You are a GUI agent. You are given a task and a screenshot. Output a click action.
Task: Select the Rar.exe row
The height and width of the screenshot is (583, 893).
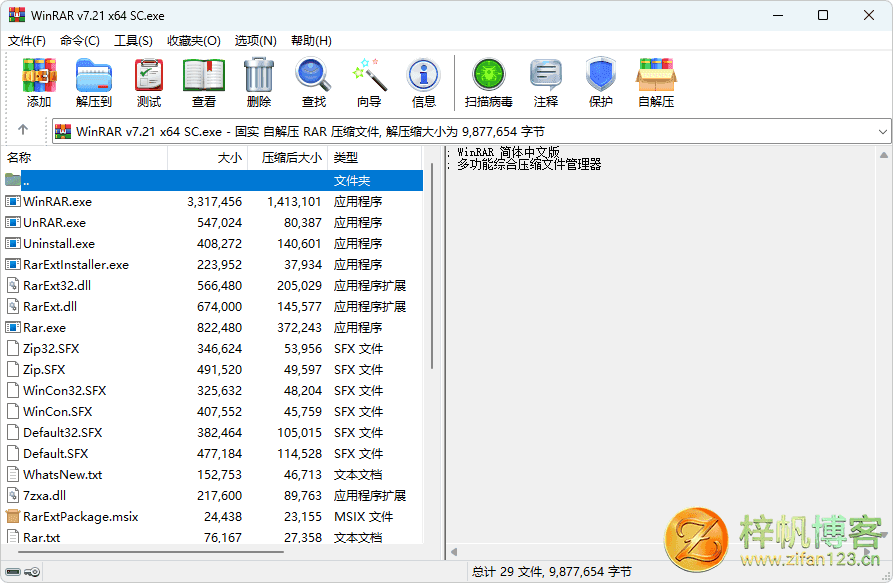(x=214, y=327)
